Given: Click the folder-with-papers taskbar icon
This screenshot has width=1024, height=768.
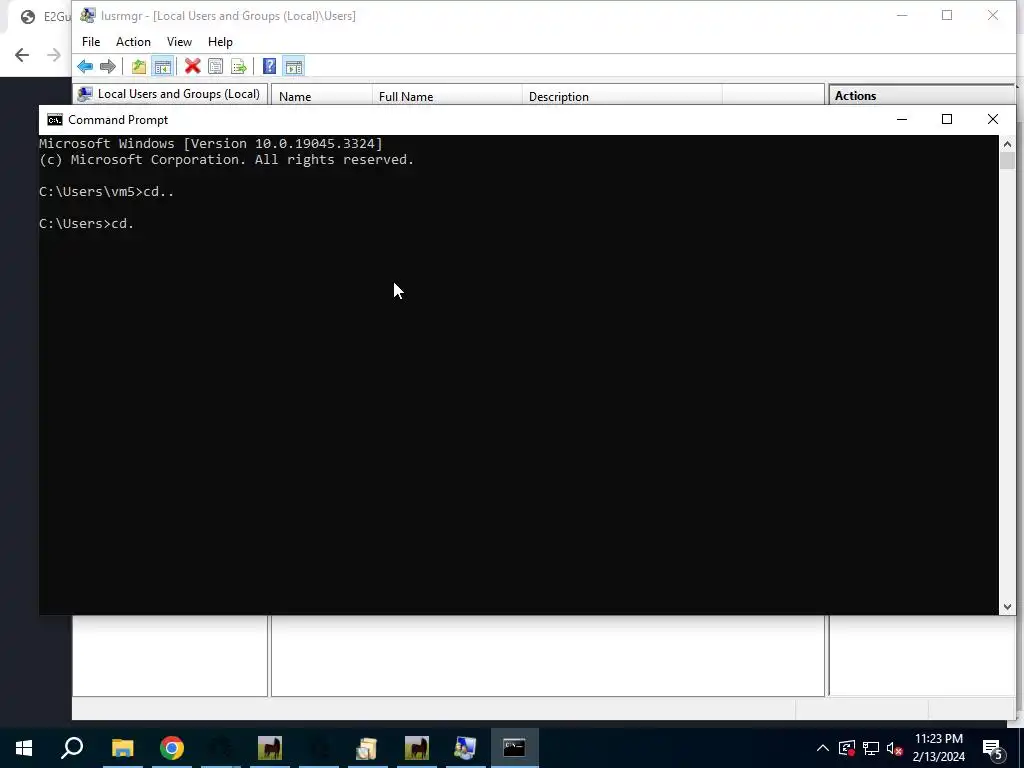Looking at the screenshot, I should [x=367, y=748].
